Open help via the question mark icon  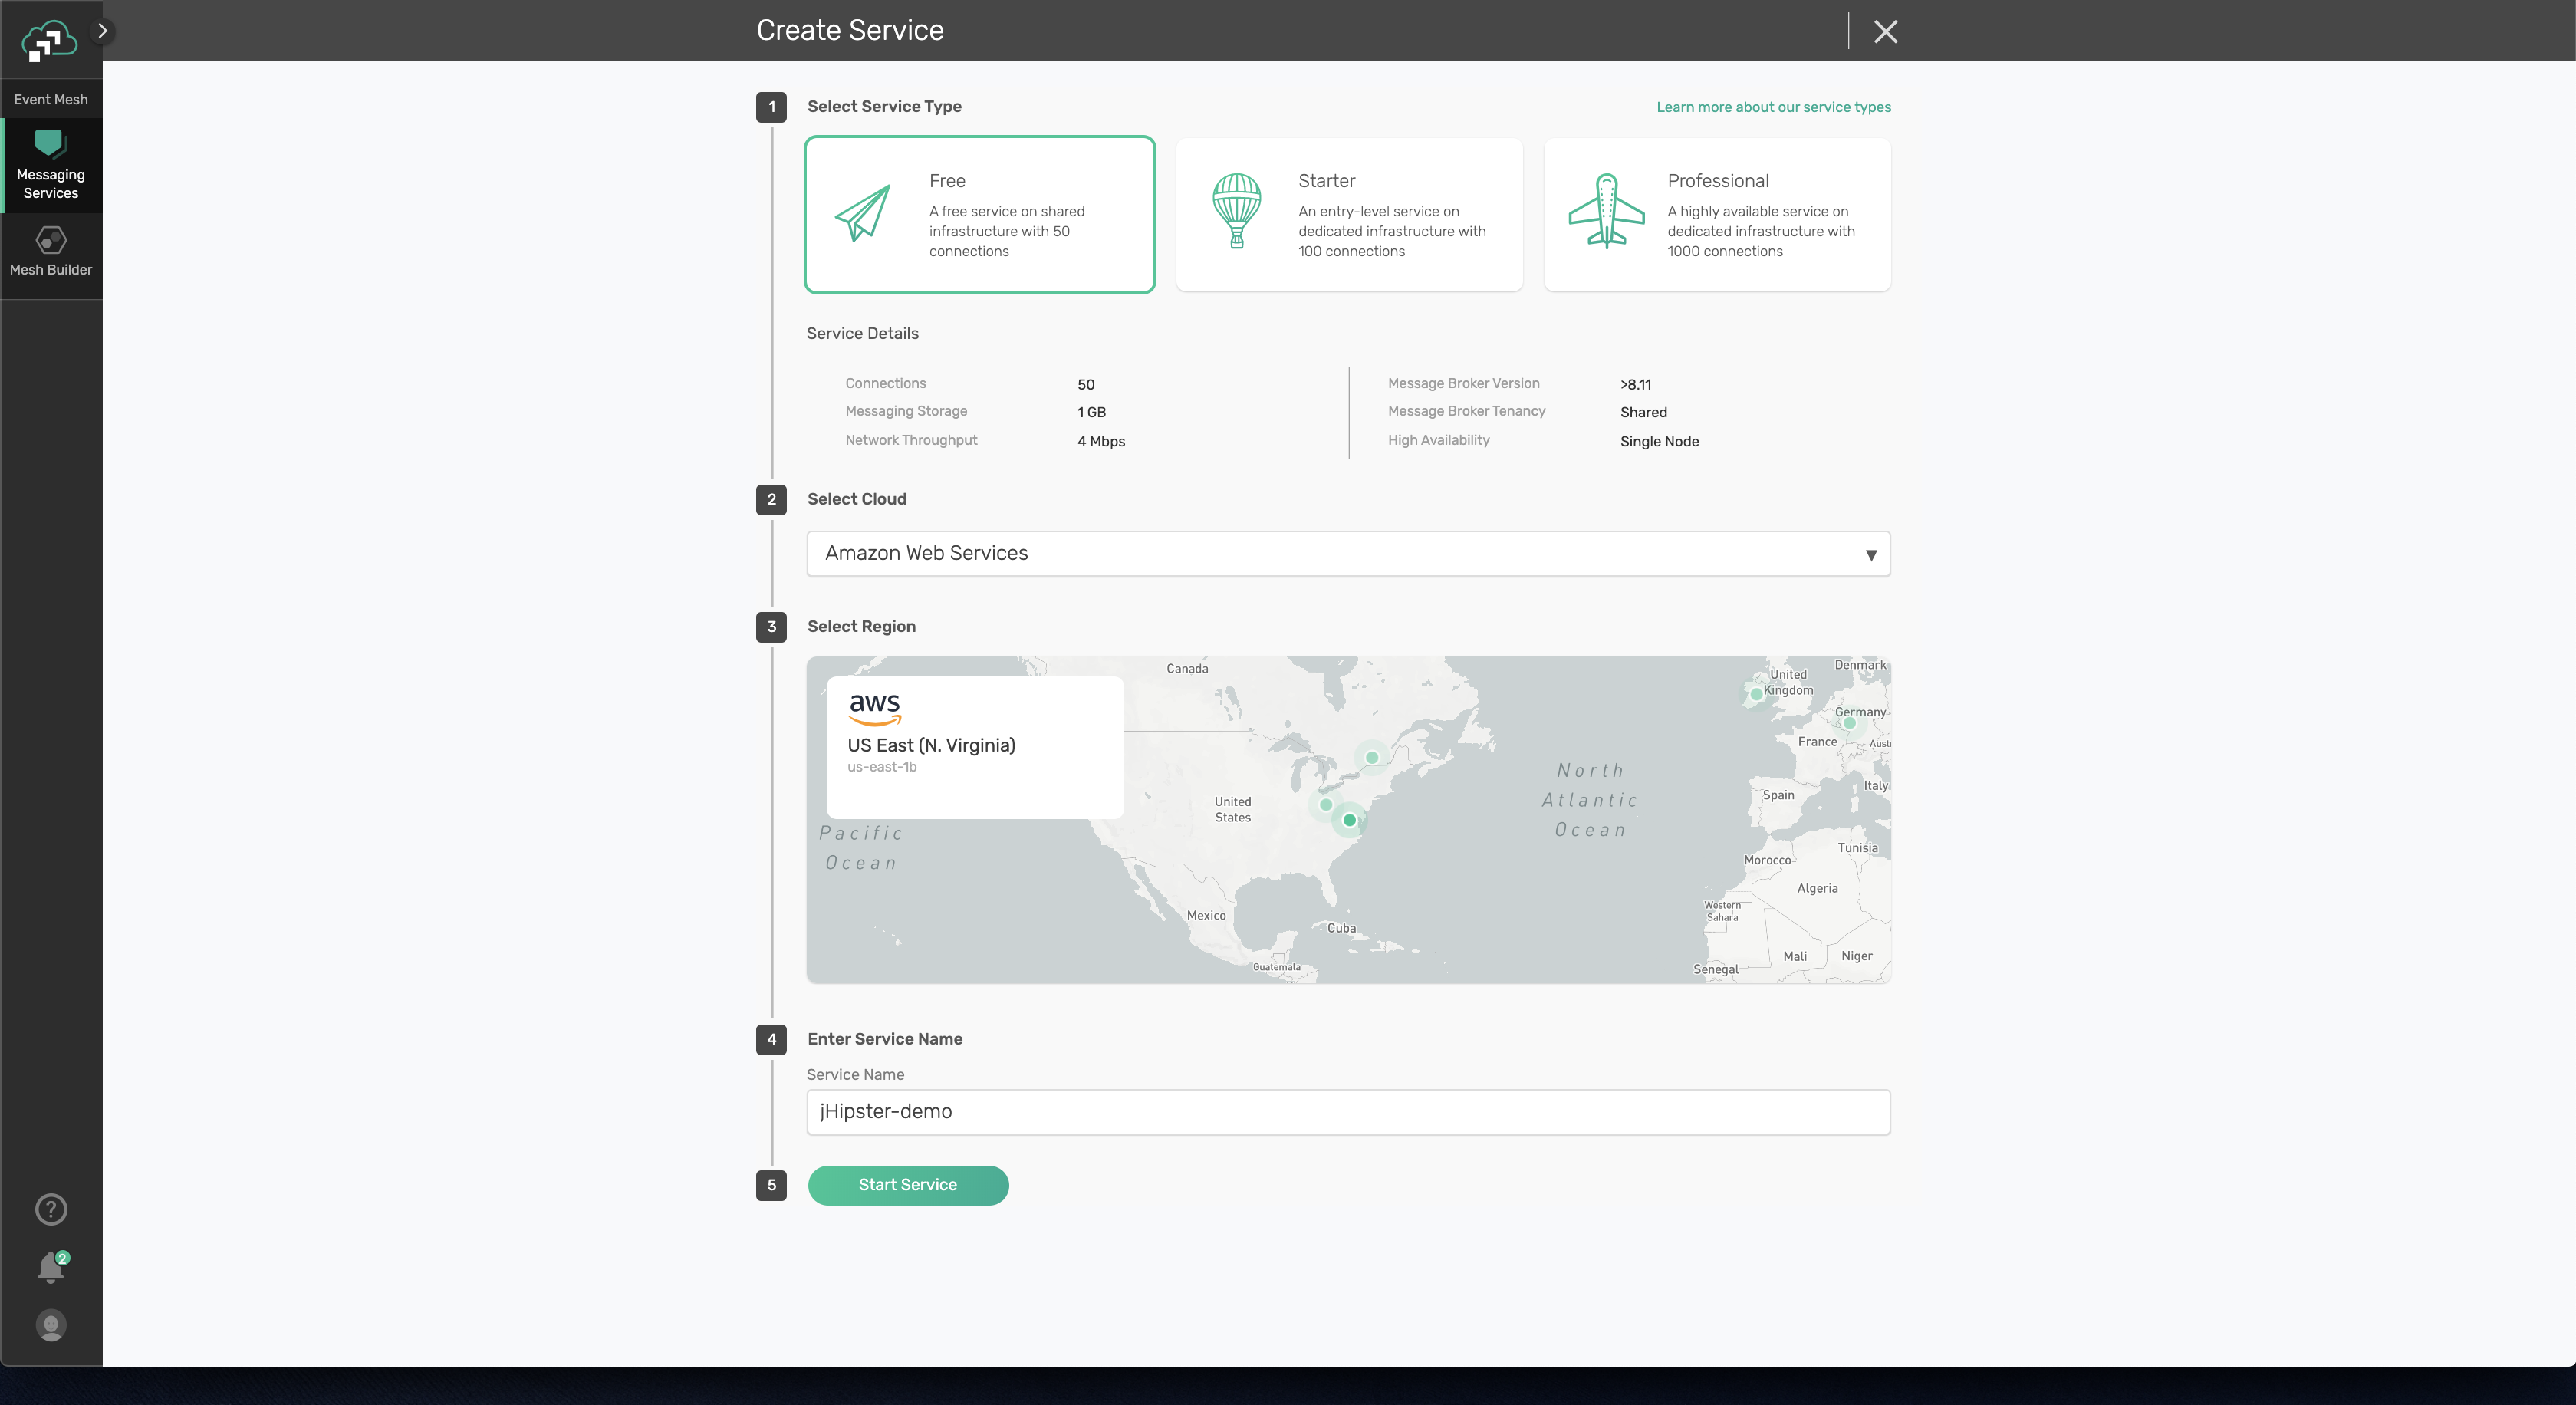(x=50, y=1209)
